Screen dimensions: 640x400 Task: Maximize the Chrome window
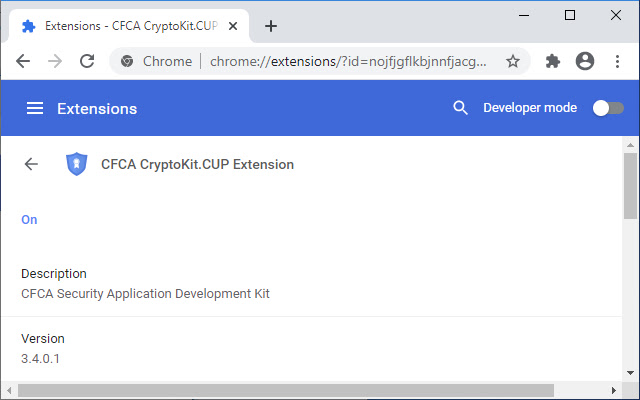pos(570,16)
